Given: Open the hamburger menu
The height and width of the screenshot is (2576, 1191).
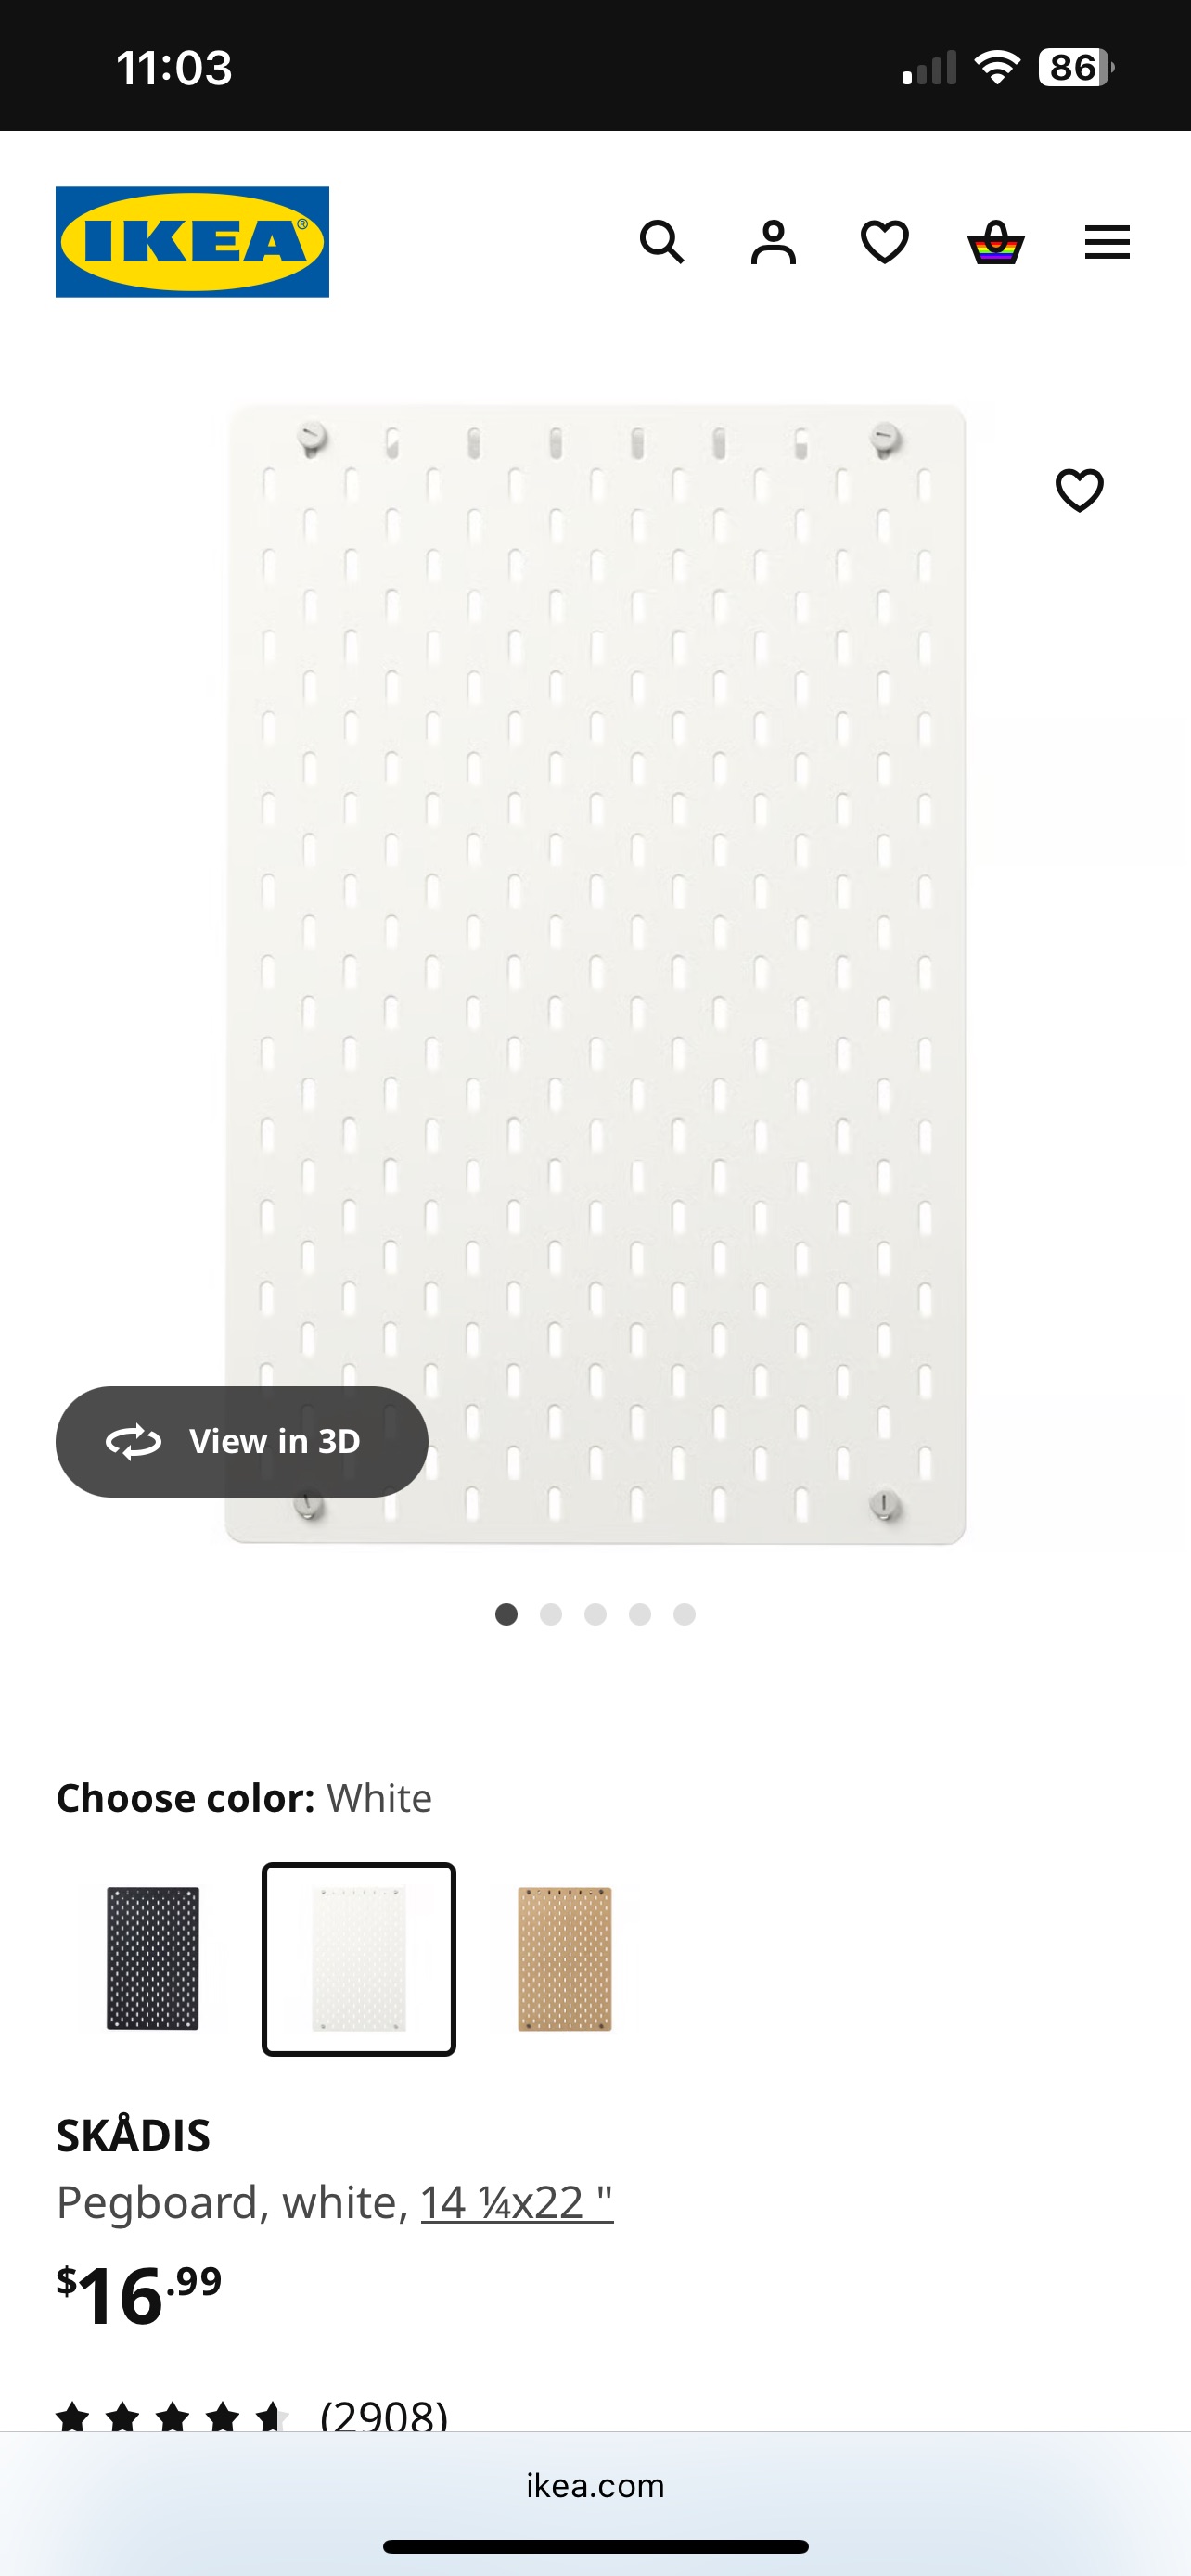Looking at the screenshot, I should (x=1107, y=242).
